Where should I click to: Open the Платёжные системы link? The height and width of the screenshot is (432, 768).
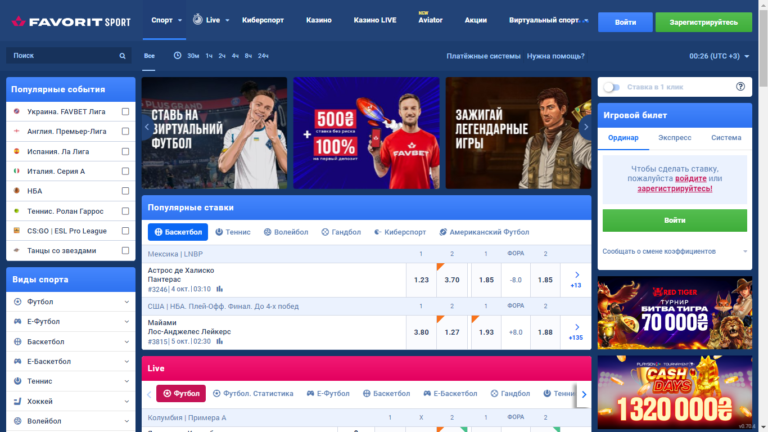[483, 56]
